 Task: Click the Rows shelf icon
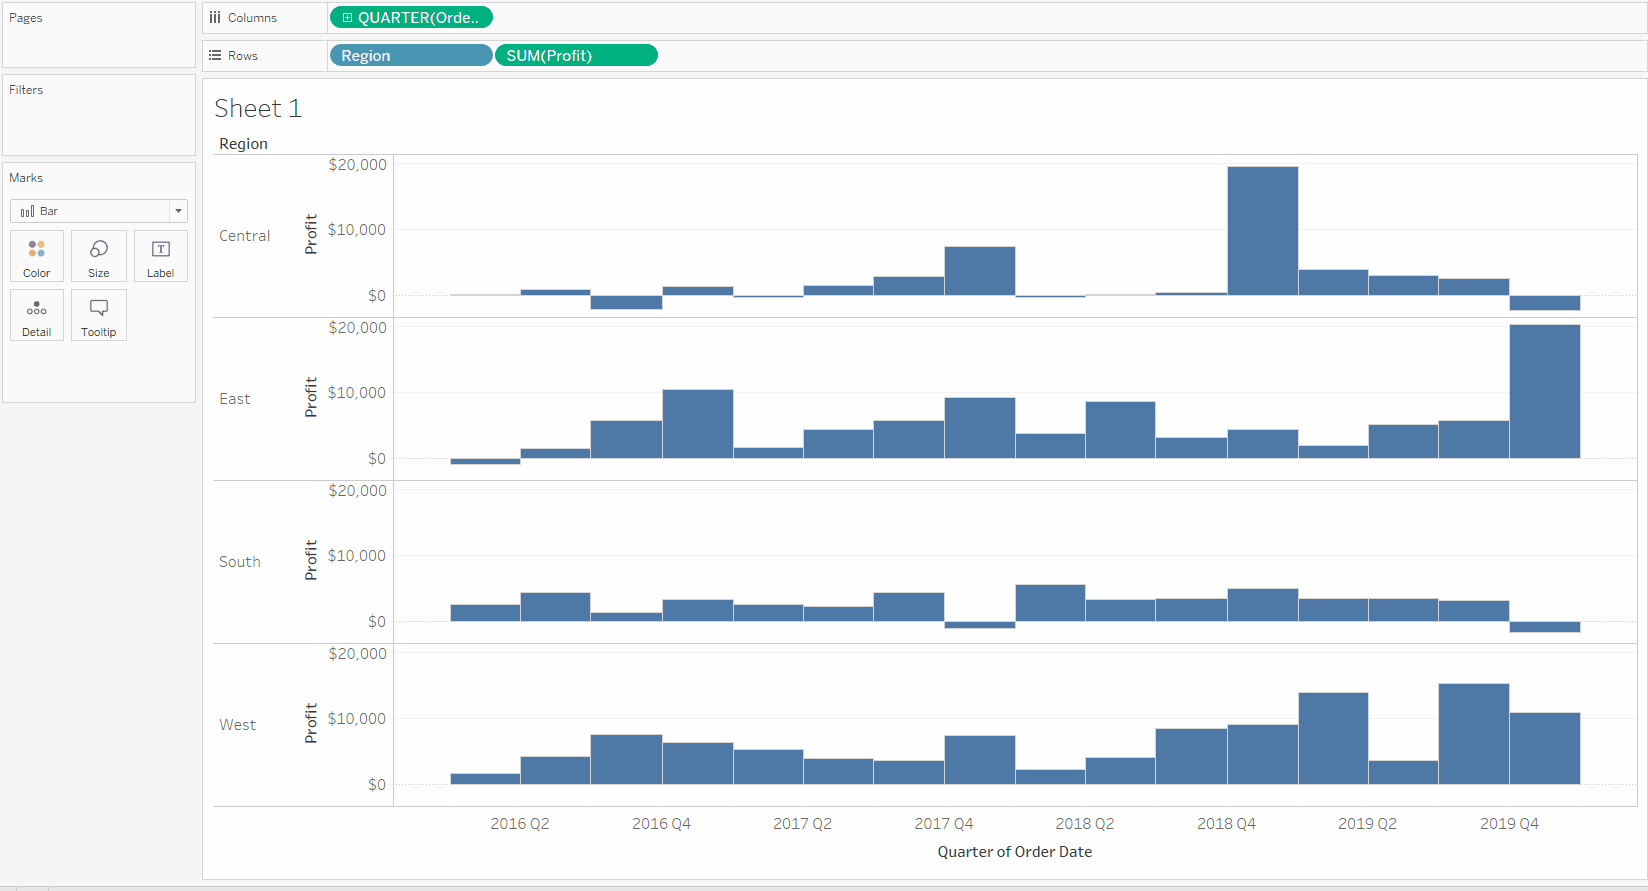tap(215, 56)
